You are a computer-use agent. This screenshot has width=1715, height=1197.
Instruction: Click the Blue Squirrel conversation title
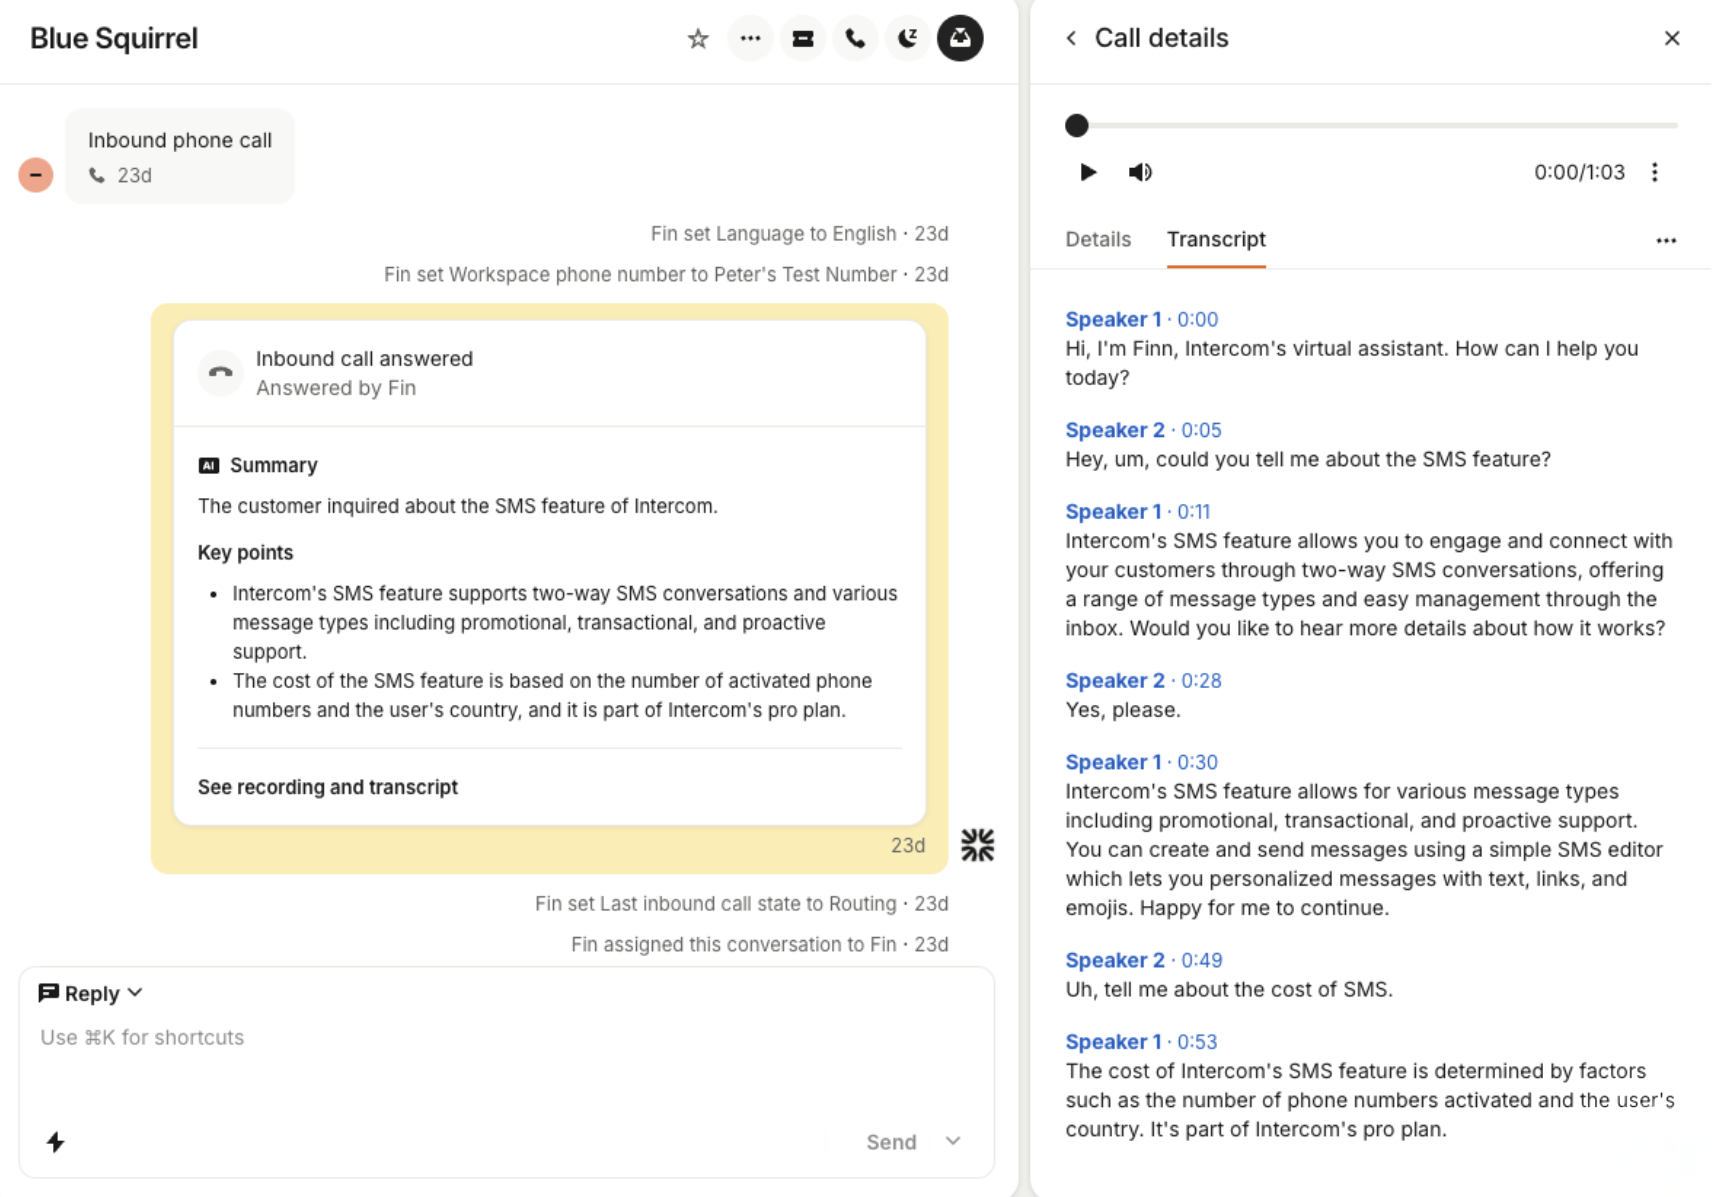pyautogui.click(x=114, y=39)
